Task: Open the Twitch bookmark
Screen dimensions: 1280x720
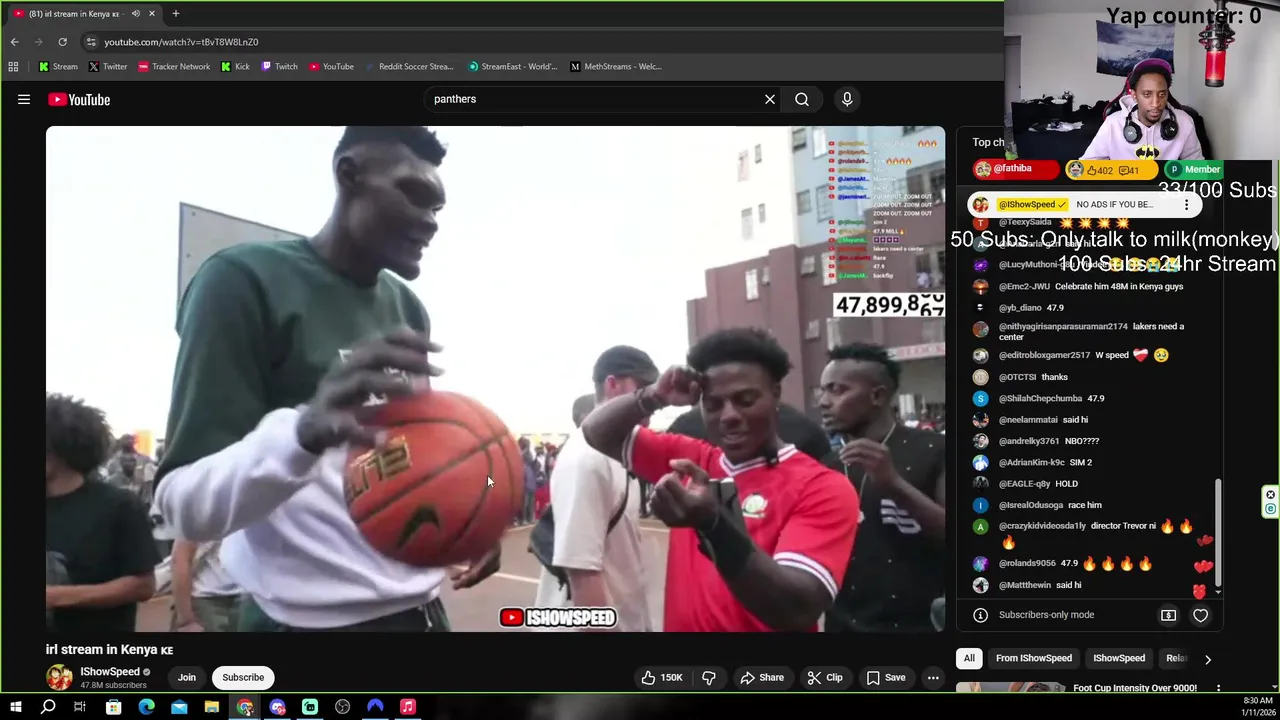Action: pyautogui.click(x=279, y=67)
